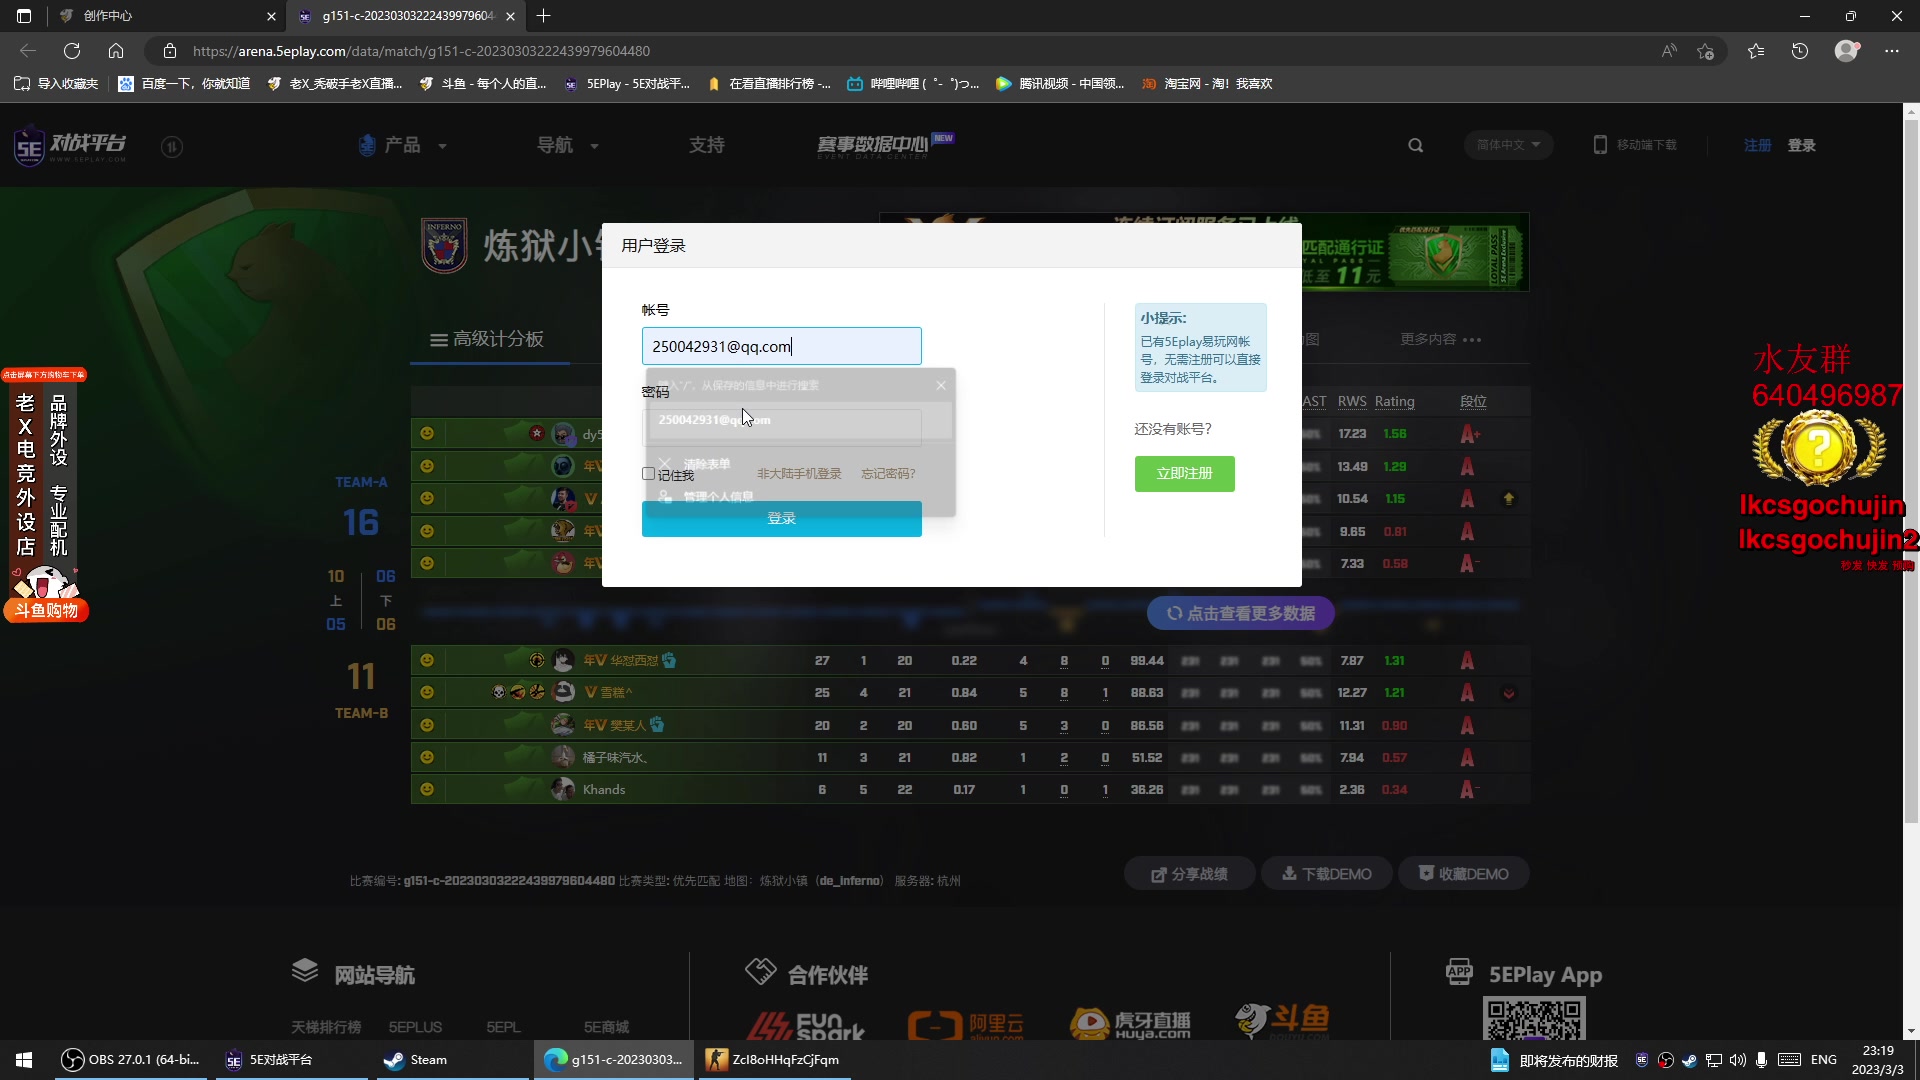Click 注册 in the site header

coord(1757,145)
